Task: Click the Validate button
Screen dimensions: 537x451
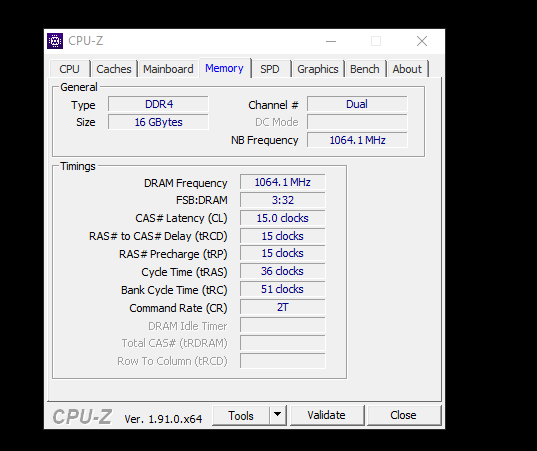Action: click(x=327, y=415)
